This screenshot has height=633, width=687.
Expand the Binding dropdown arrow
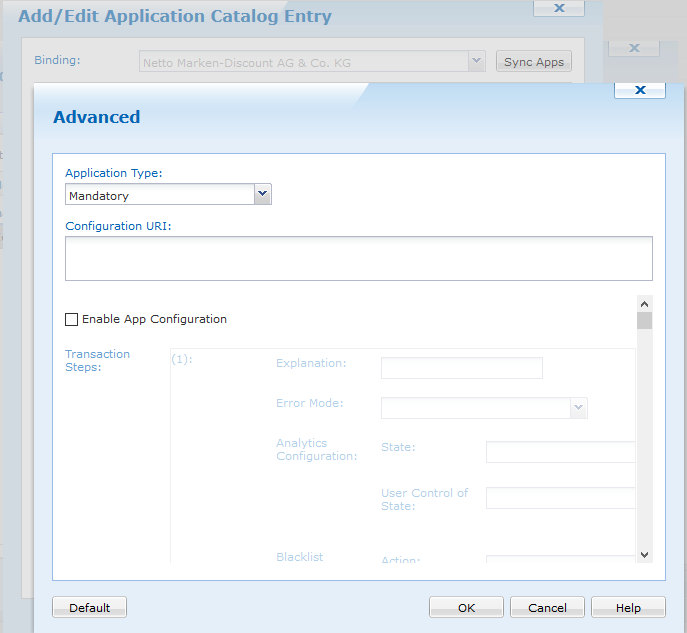(x=476, y=62)
